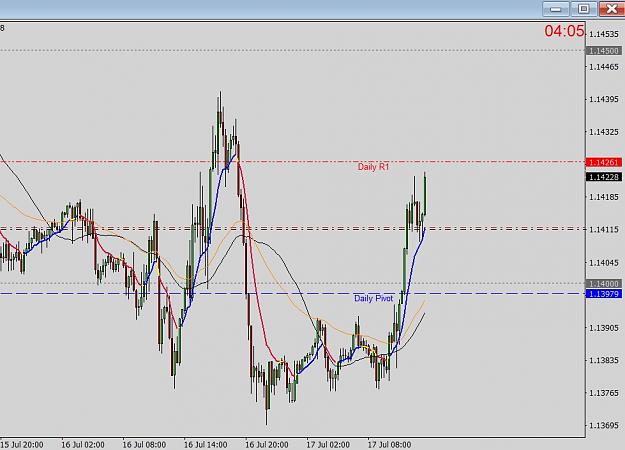This screenshot has height=450, width=625.
Task: Click the 1.13765 price scale value
Action: 604,393
